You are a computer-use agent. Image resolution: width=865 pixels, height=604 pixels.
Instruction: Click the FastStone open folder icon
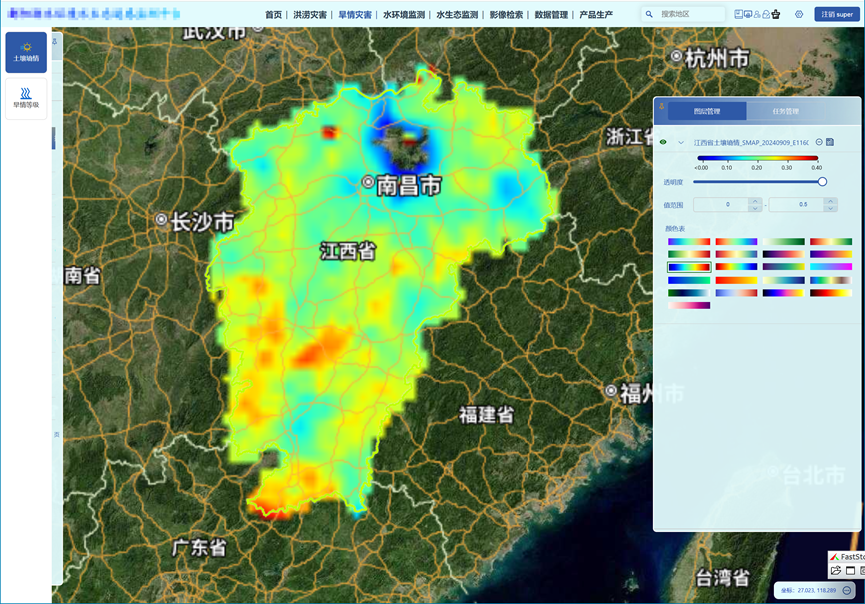836,570
